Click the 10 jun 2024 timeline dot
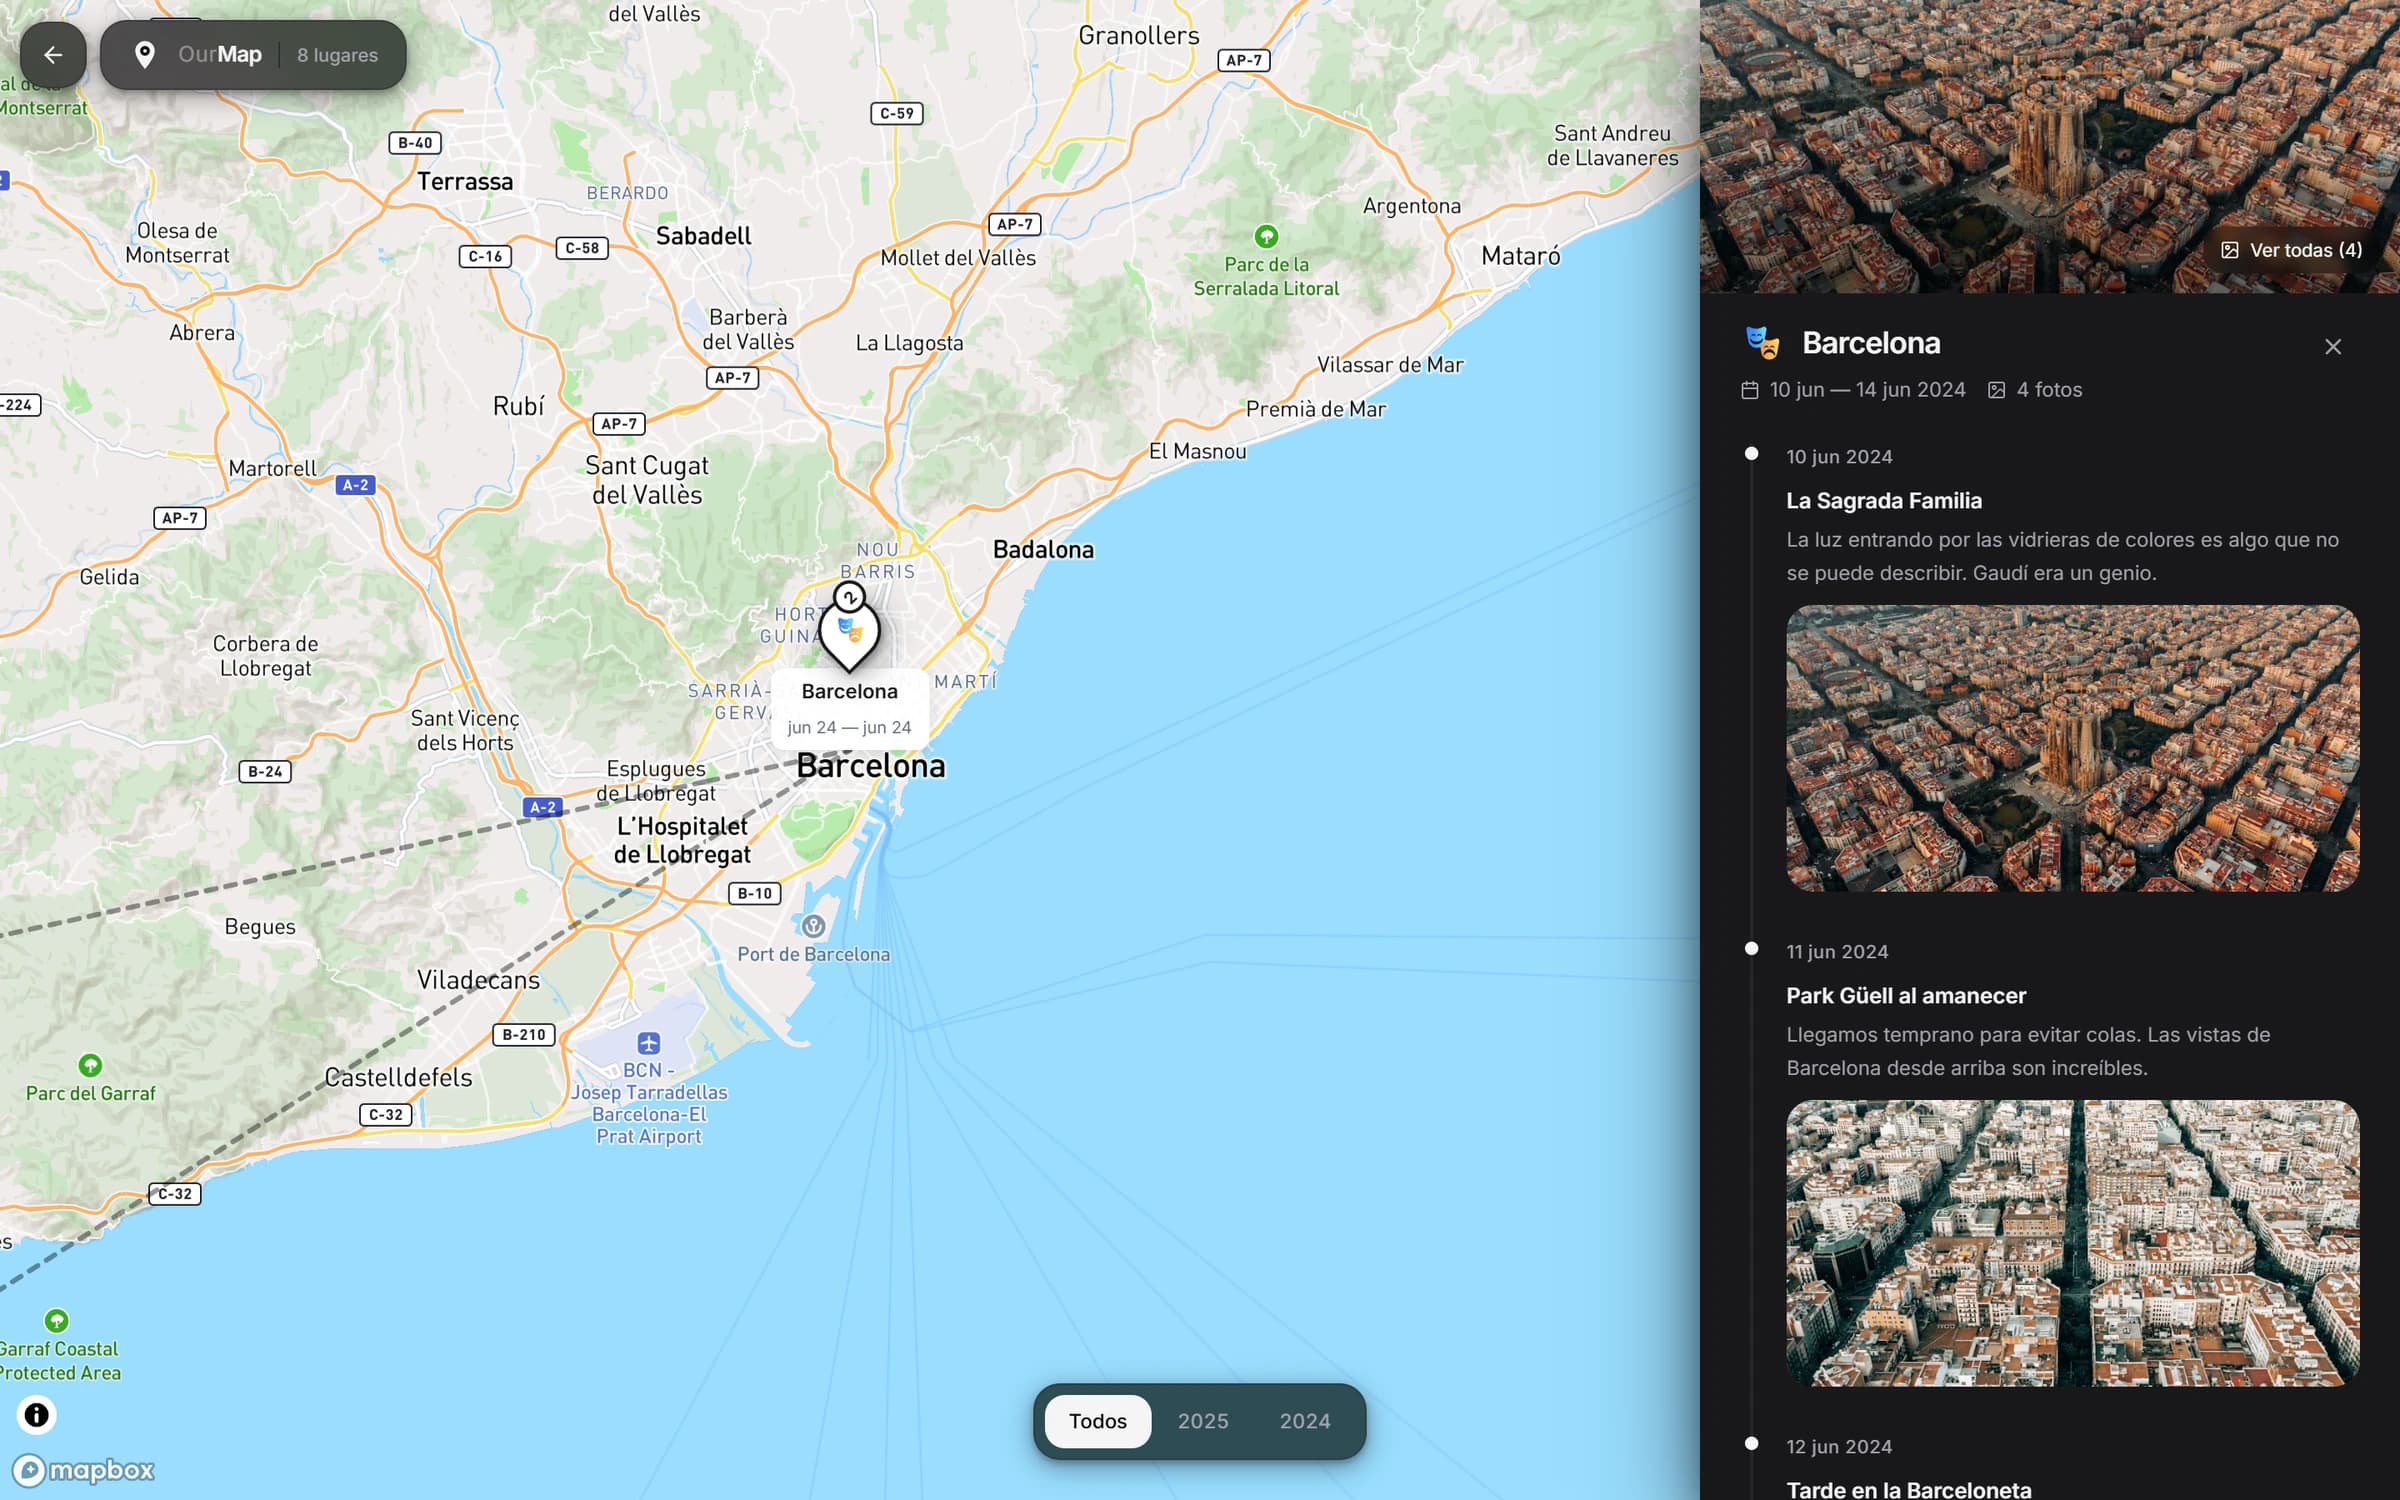The image size is (2400, 1500). coord(1751,454)
